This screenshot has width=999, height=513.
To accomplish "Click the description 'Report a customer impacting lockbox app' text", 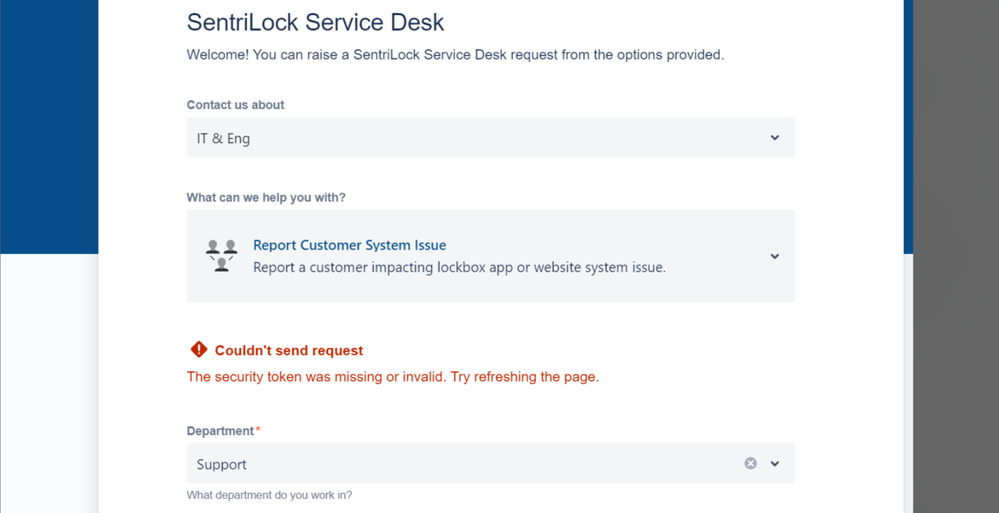I will pyautogui.click(x=459, y=267).
